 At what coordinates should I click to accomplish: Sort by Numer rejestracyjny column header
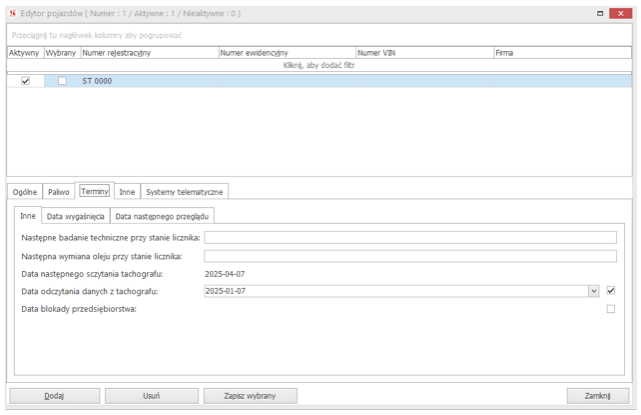[148, 53]
